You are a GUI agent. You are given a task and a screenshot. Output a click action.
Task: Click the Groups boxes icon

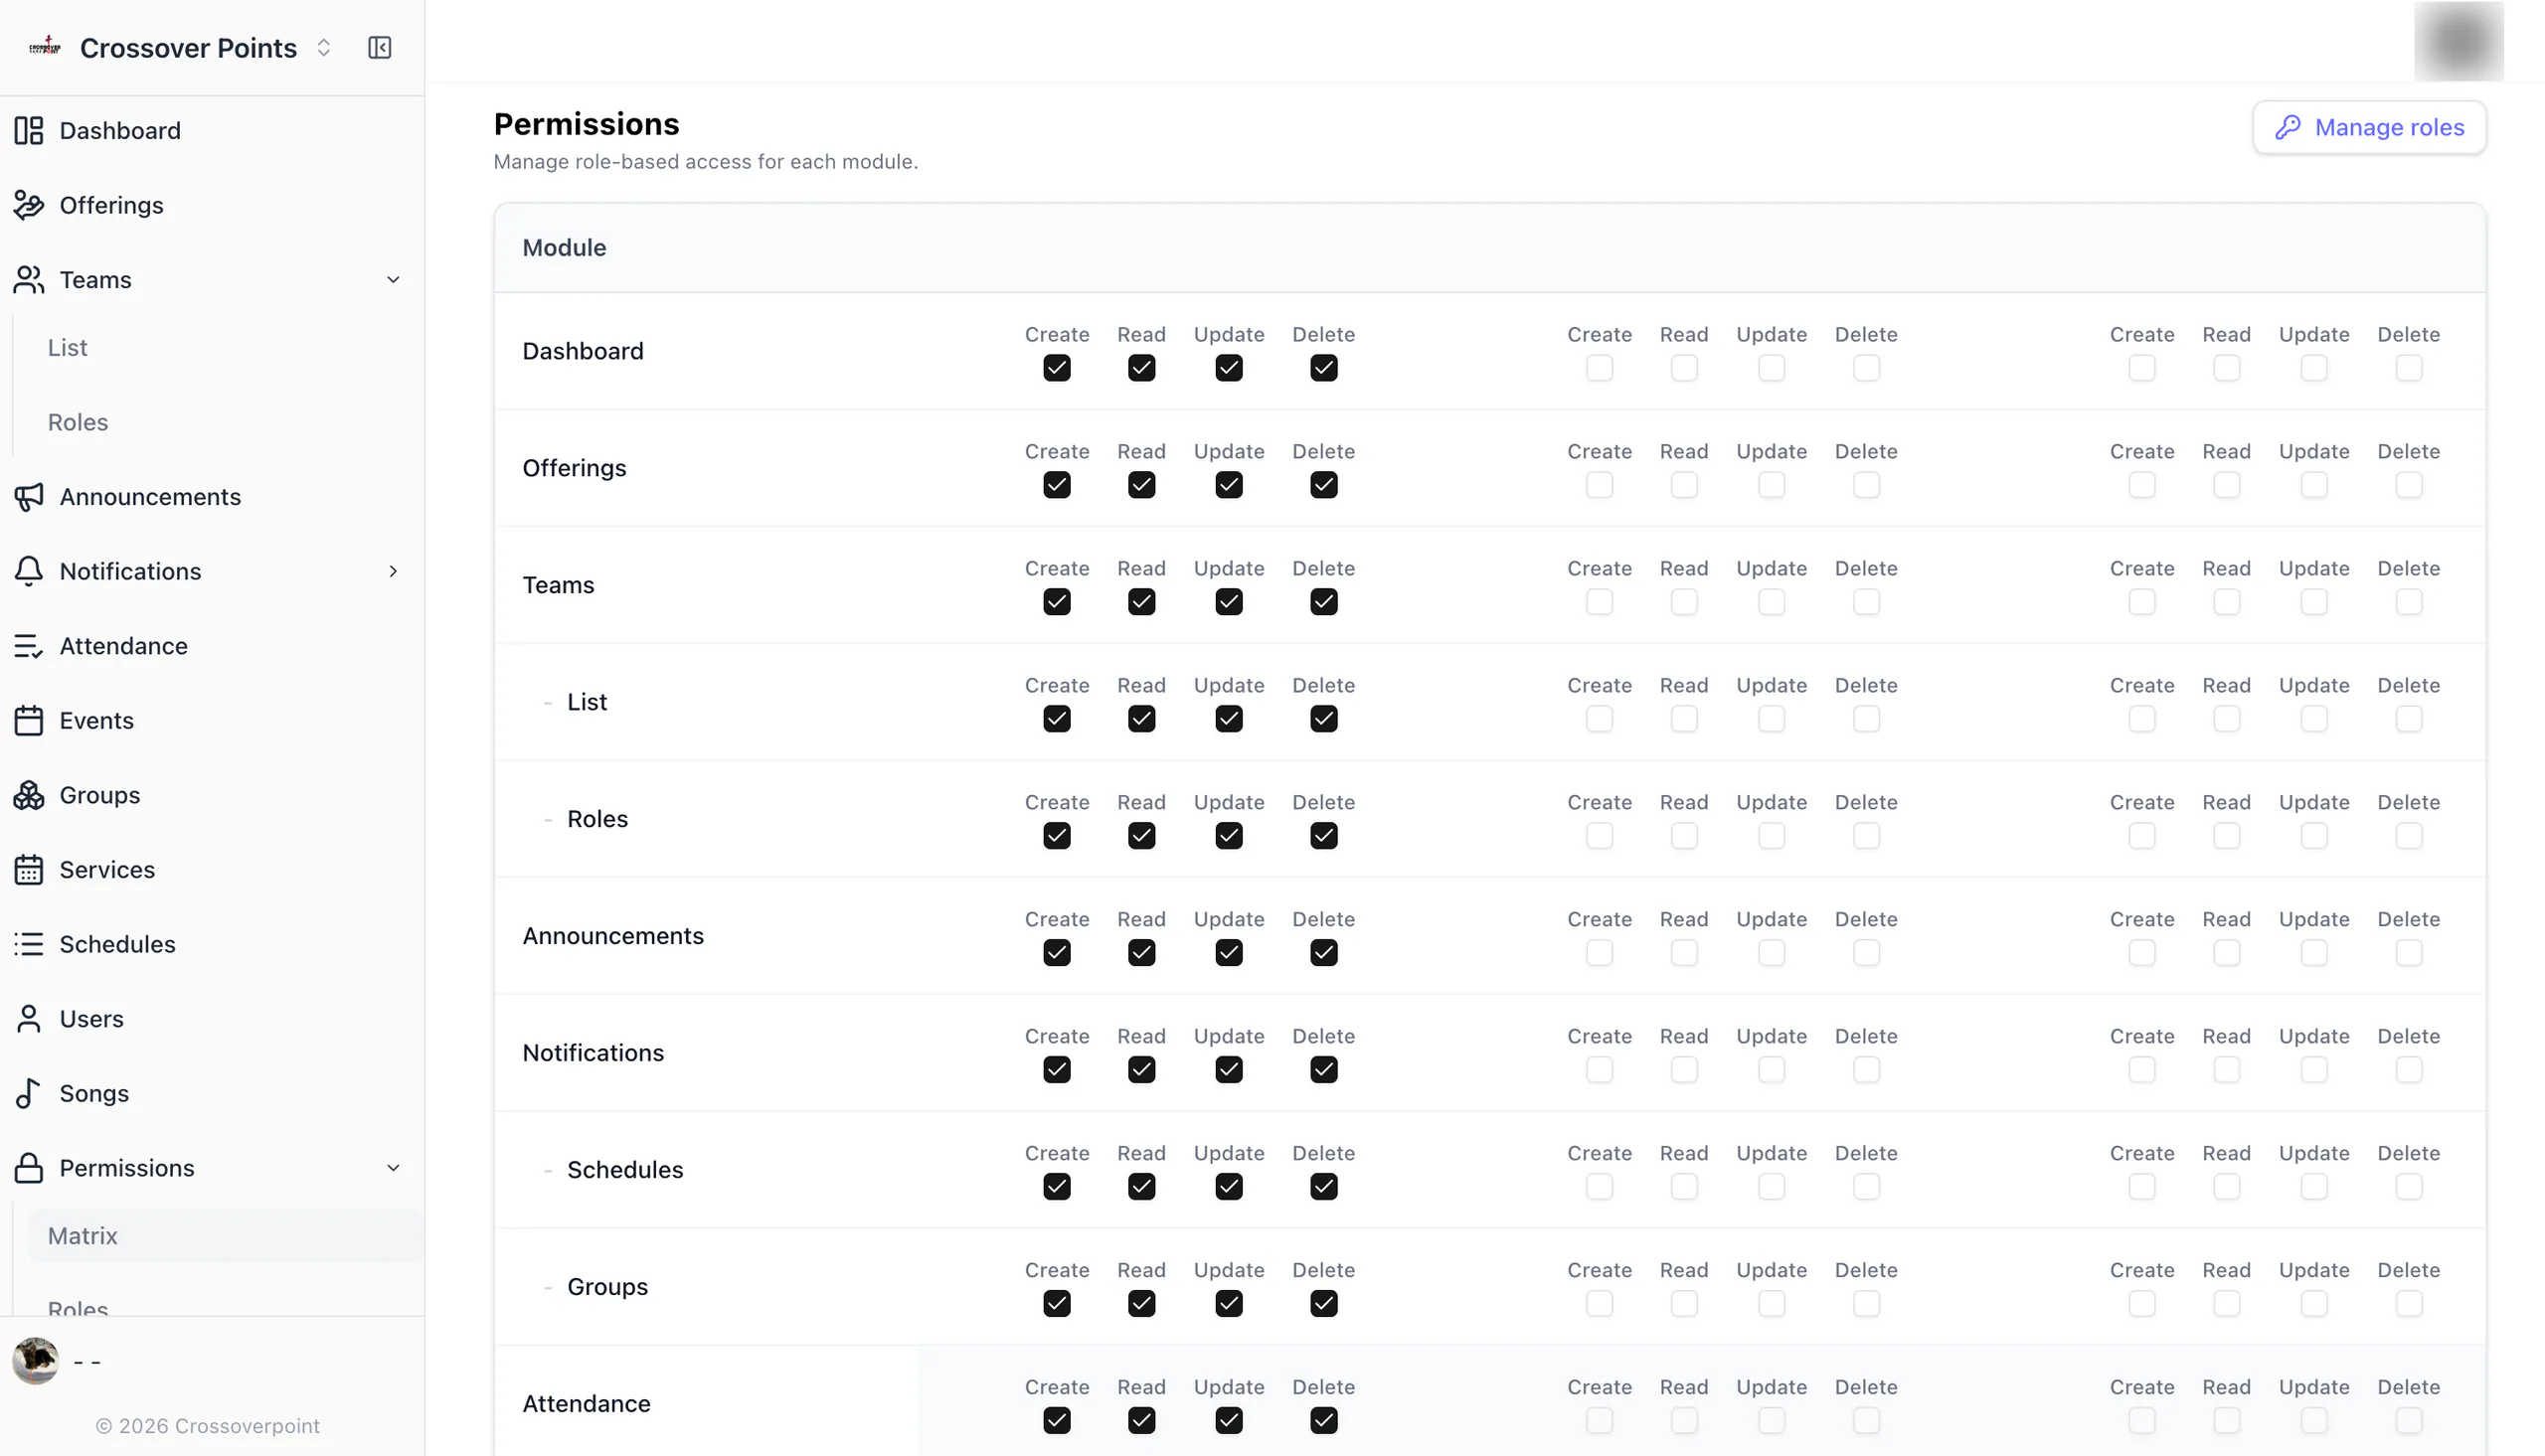pos(29,795)
